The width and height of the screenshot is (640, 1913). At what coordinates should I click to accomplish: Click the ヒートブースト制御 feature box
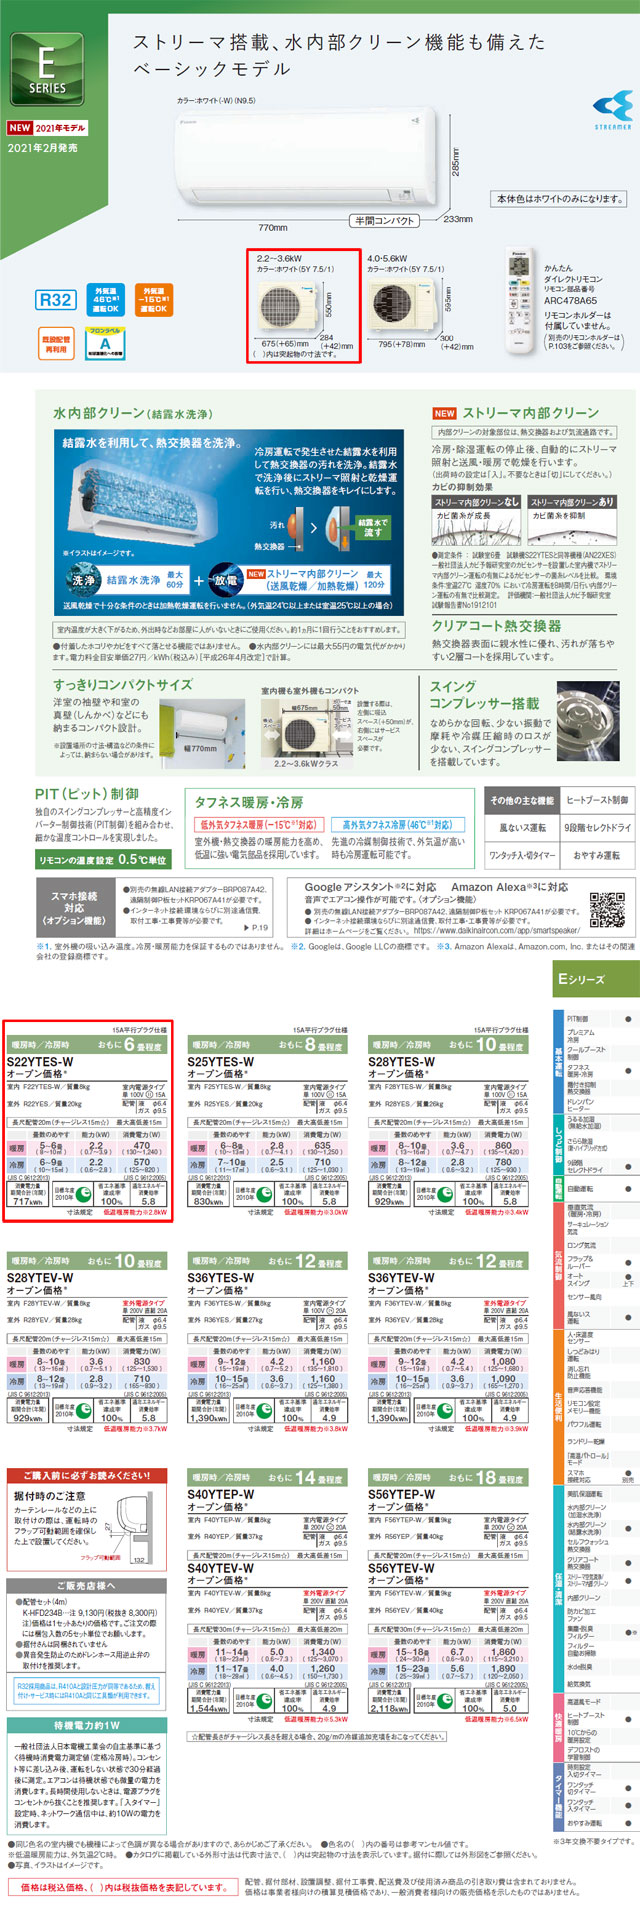pos(597,800)
